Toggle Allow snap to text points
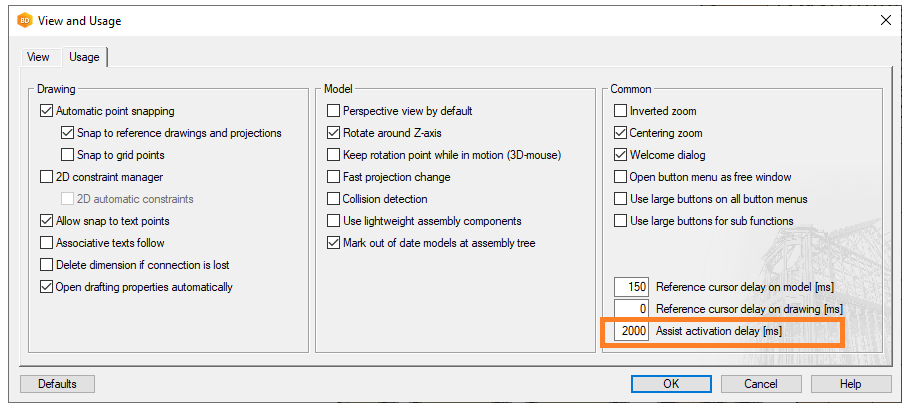 [x=47, y=221]
